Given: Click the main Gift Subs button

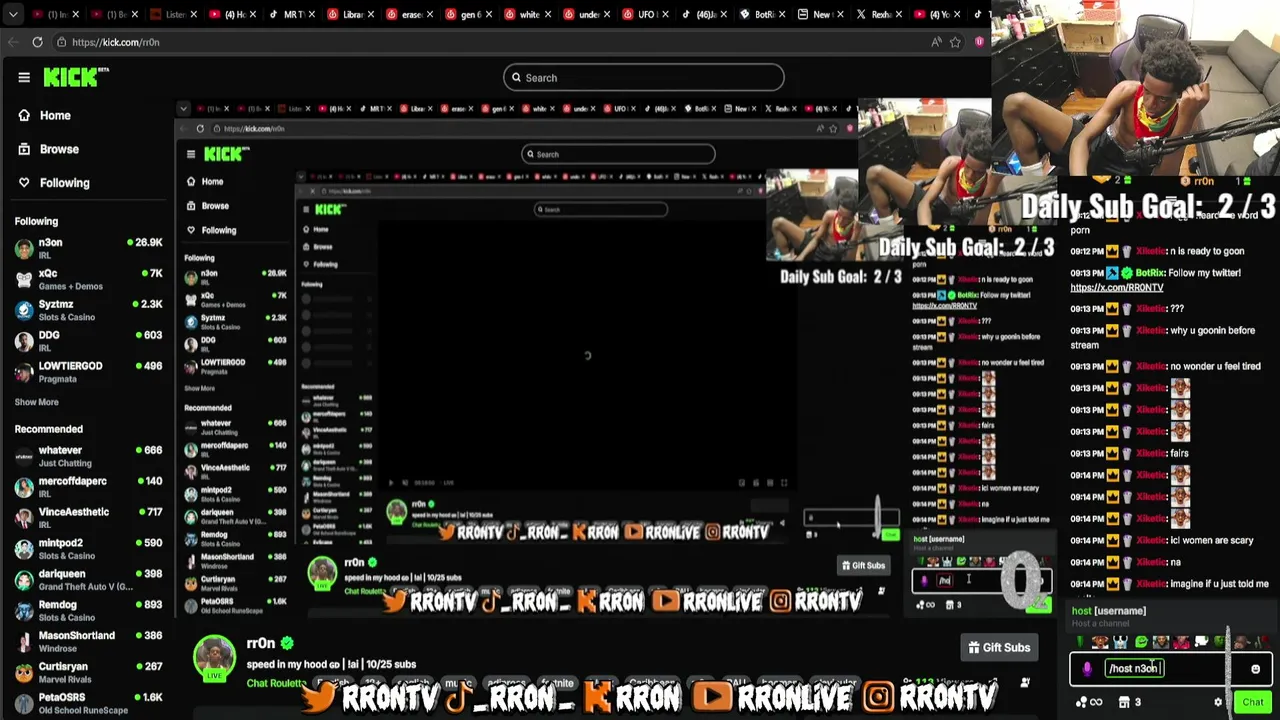Looking at the screenshot, I should point(998,648).
